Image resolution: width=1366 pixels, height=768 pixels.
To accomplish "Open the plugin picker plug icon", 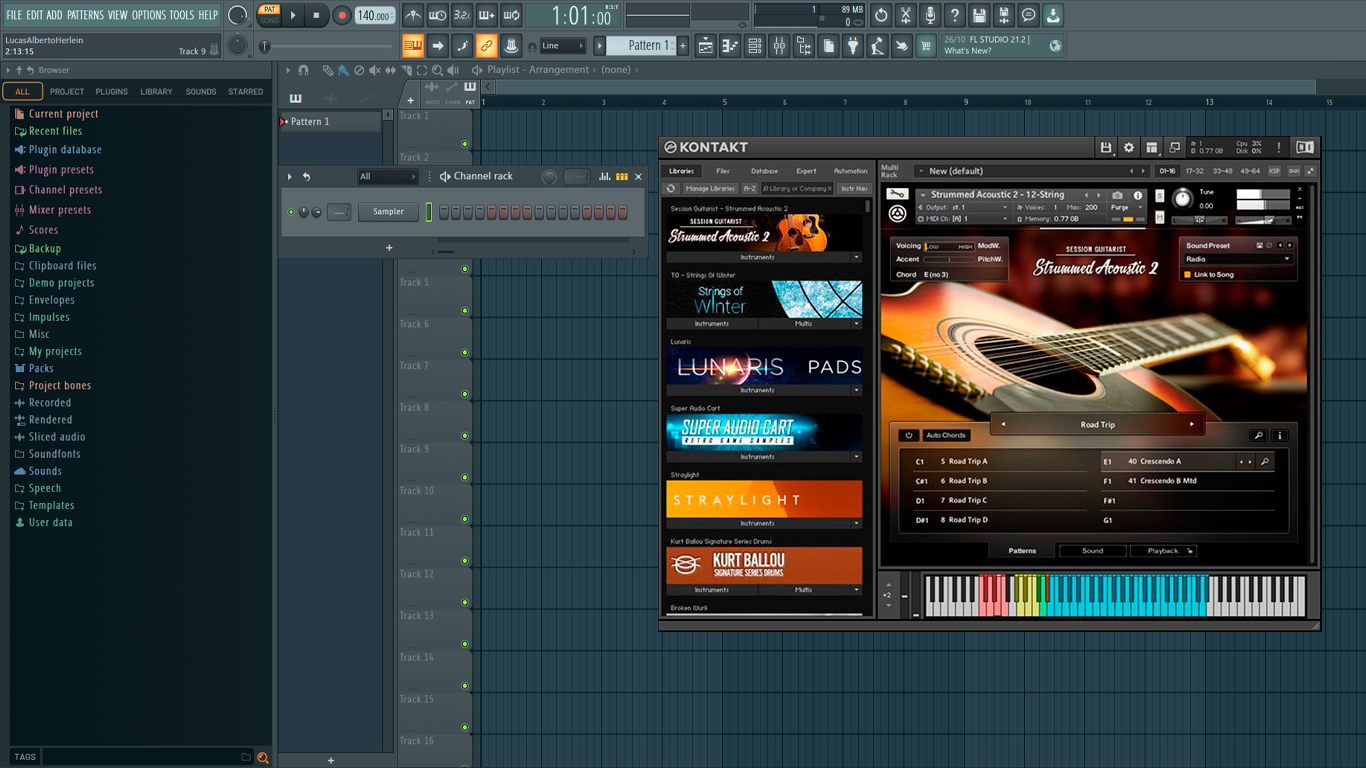I will [853, 45].
